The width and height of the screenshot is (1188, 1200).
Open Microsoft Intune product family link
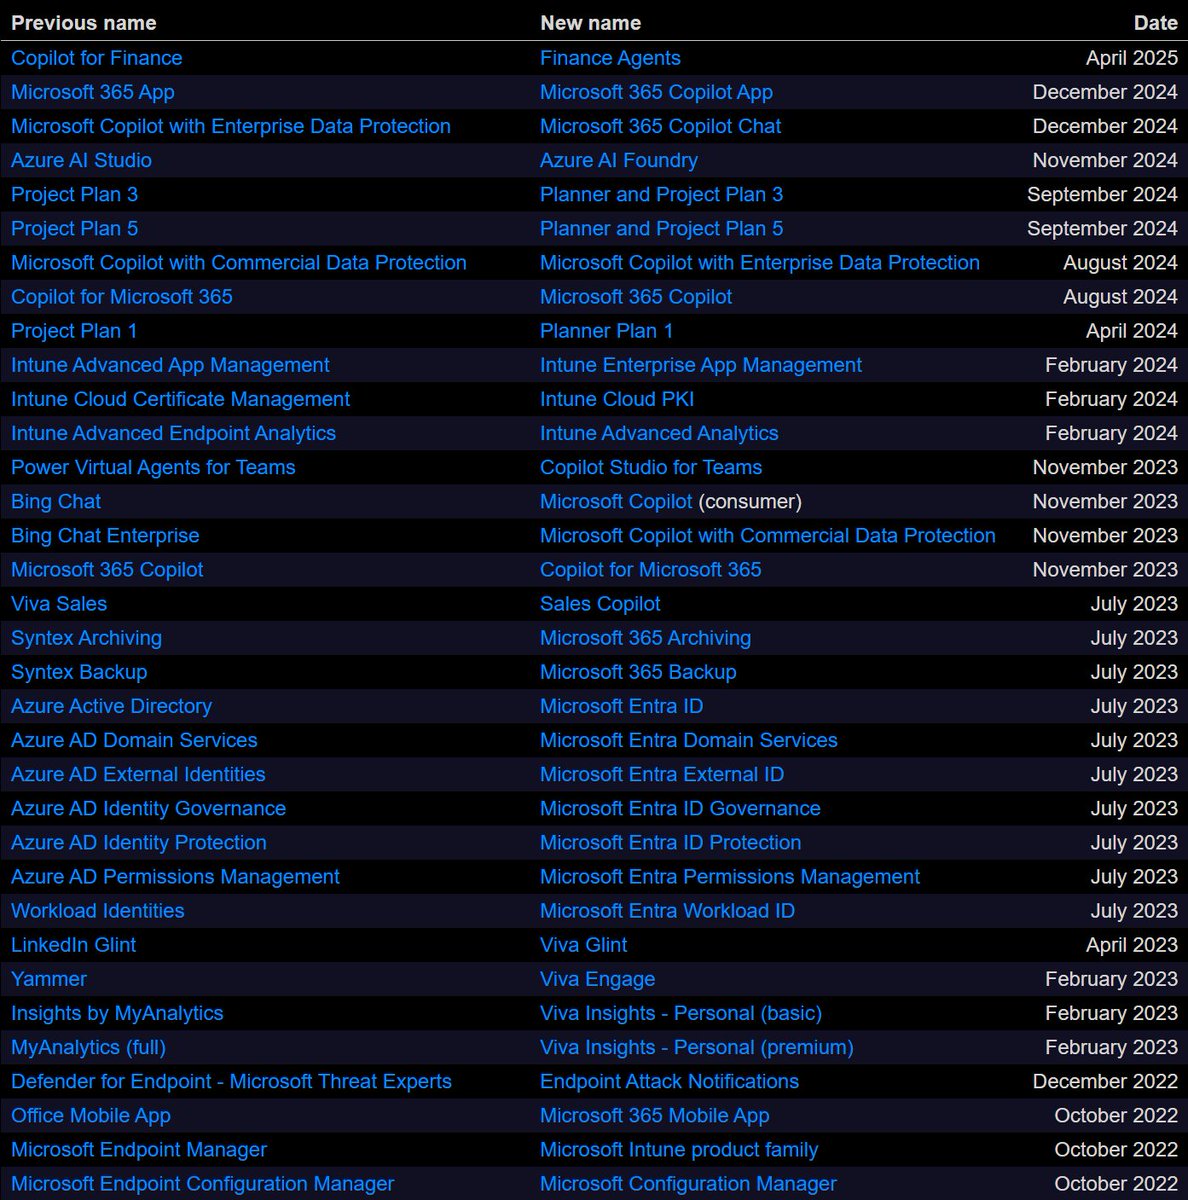click(x=679, y=1149)
